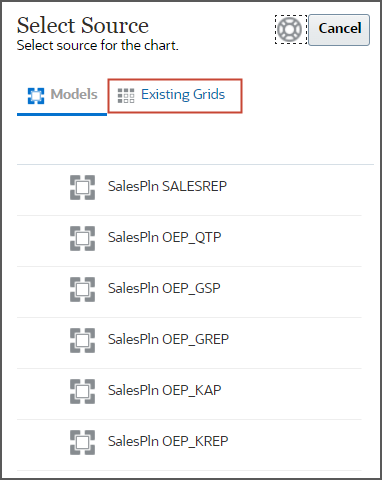The image size is (382, 480).
Task: Click the SalesPln OEP_GSP model icon
Action: click(x=82, y=289)
